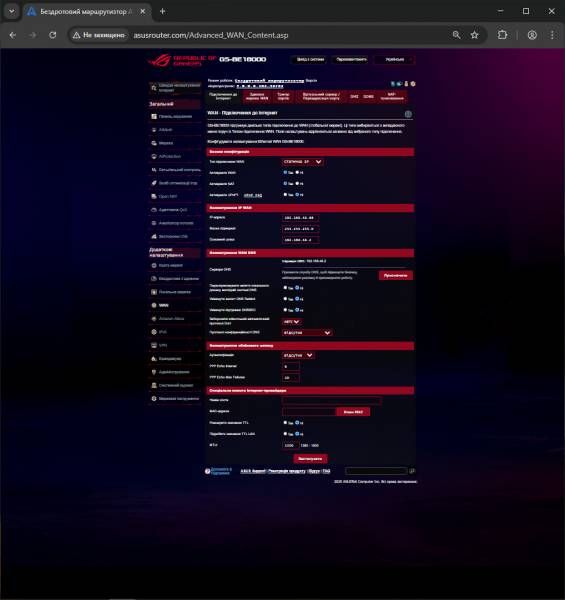Select Yes for Spoof LAN TTL value
565x600 pixels.
285,434
